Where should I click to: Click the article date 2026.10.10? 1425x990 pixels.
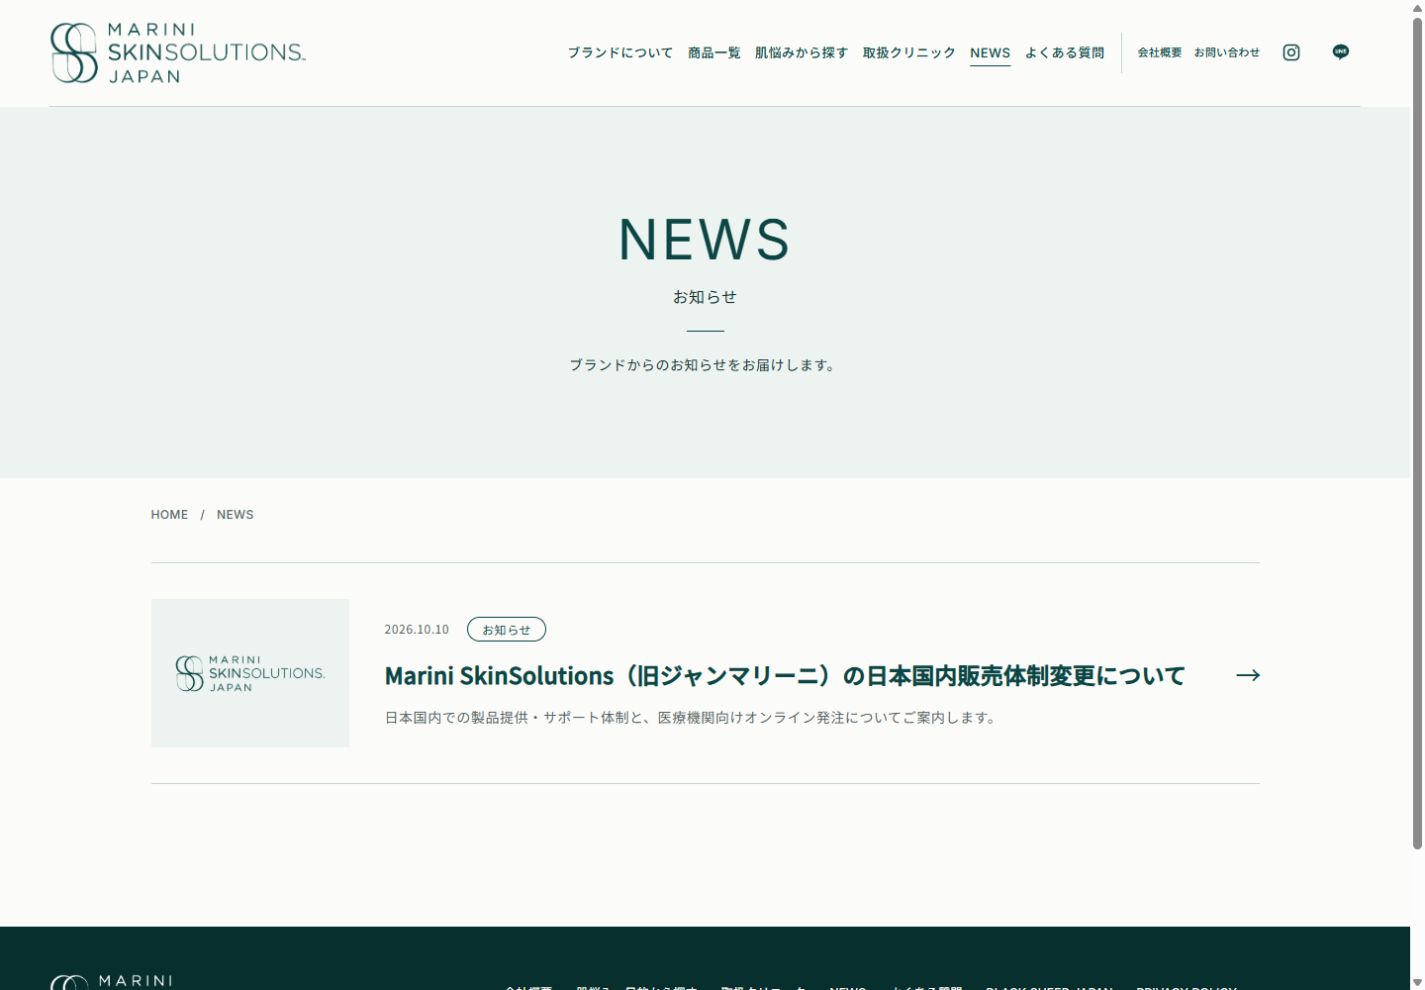pyautogui.click(x=416, y=629)
